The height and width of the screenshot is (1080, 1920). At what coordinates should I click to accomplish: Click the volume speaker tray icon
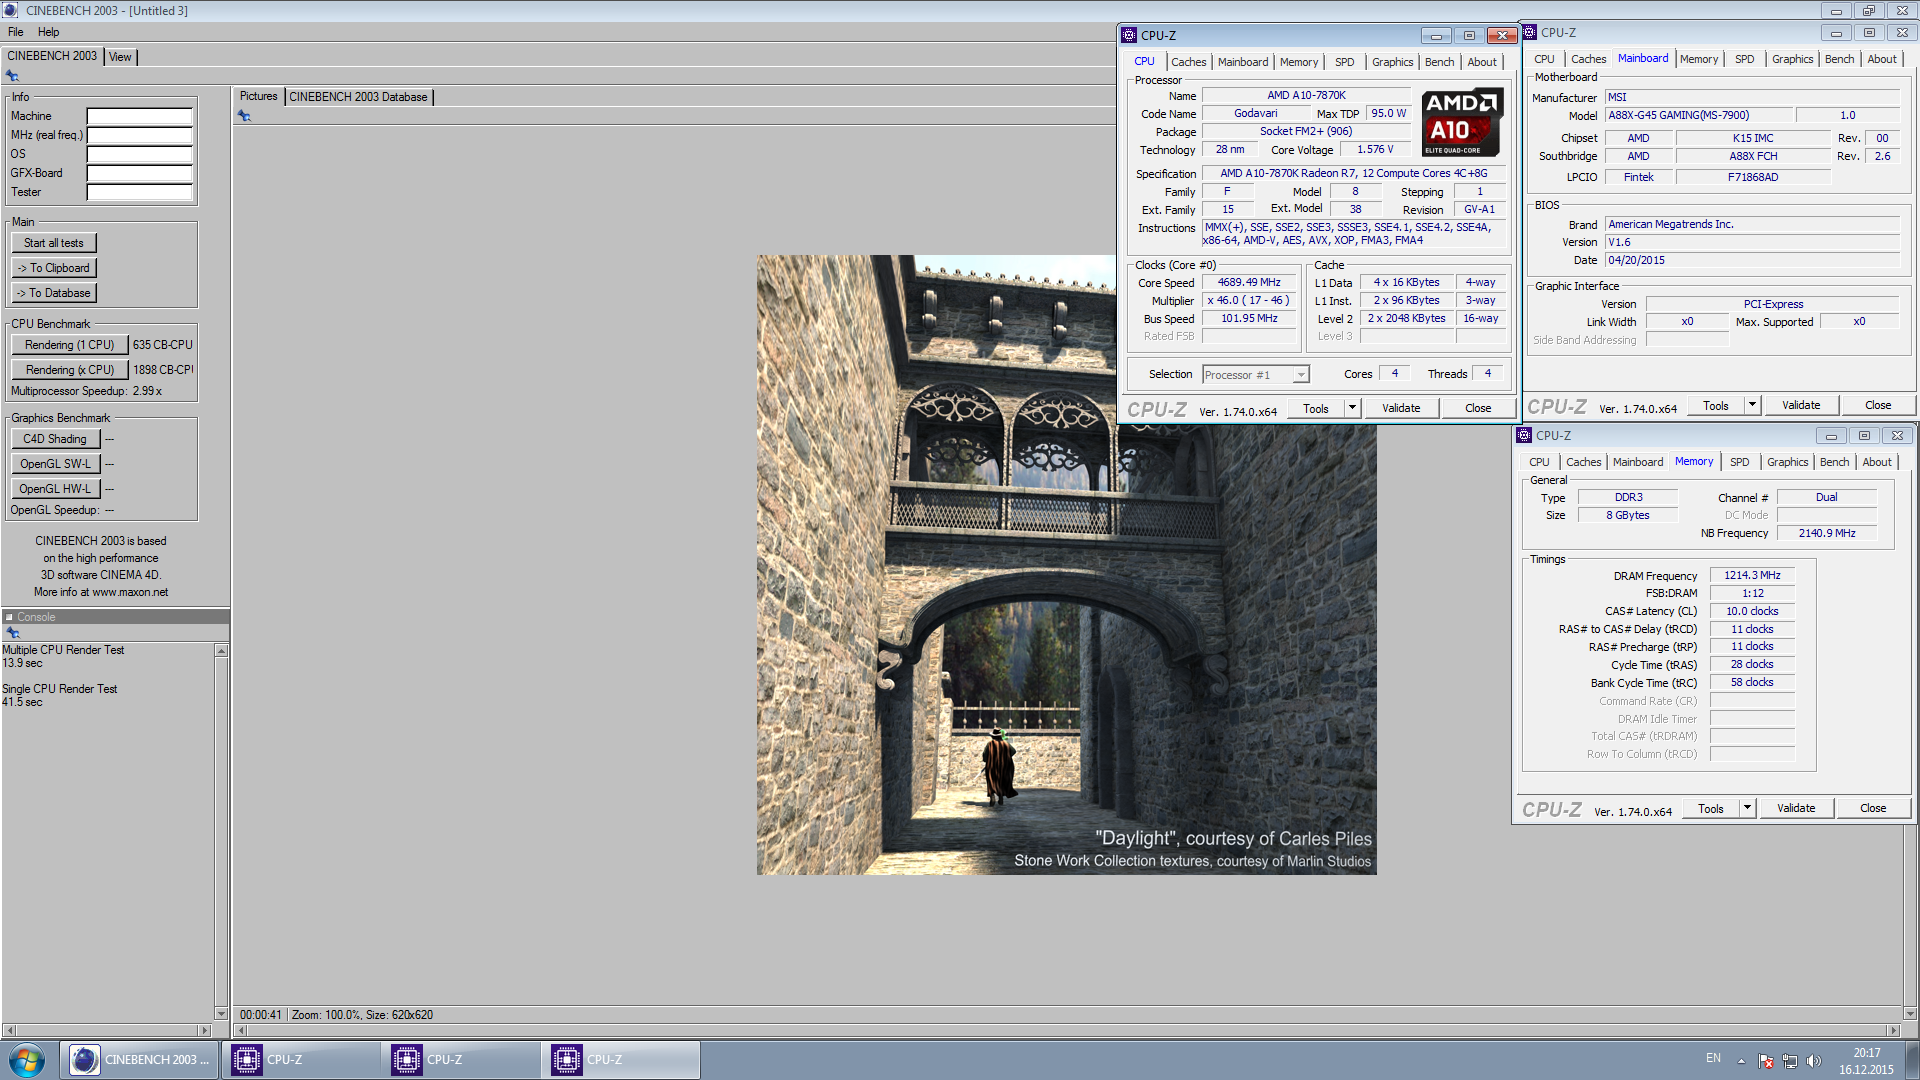pos(1814,1061)
